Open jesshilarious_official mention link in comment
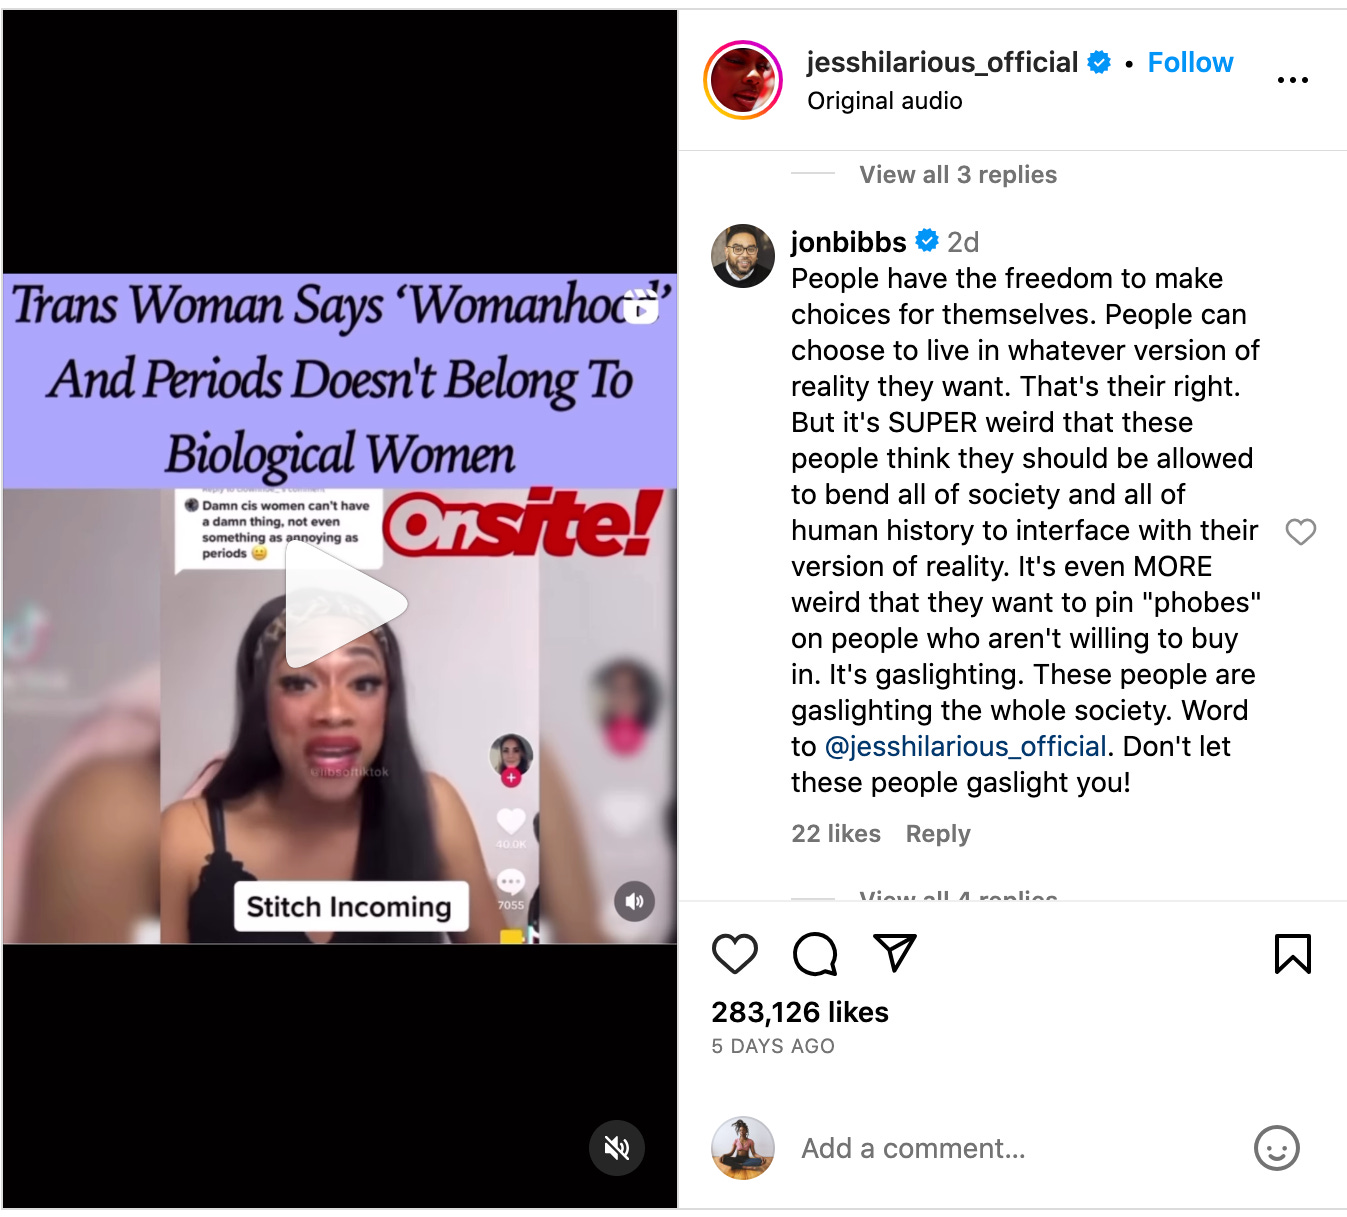 [965, 746]
